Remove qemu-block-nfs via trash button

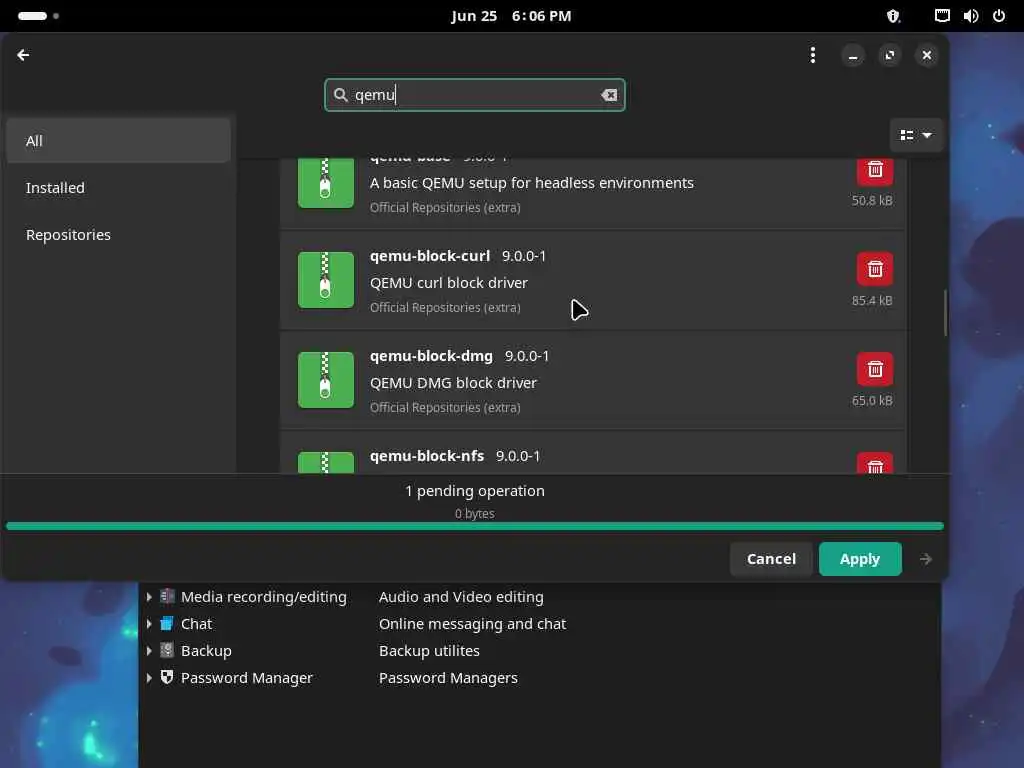click(874, 463)
